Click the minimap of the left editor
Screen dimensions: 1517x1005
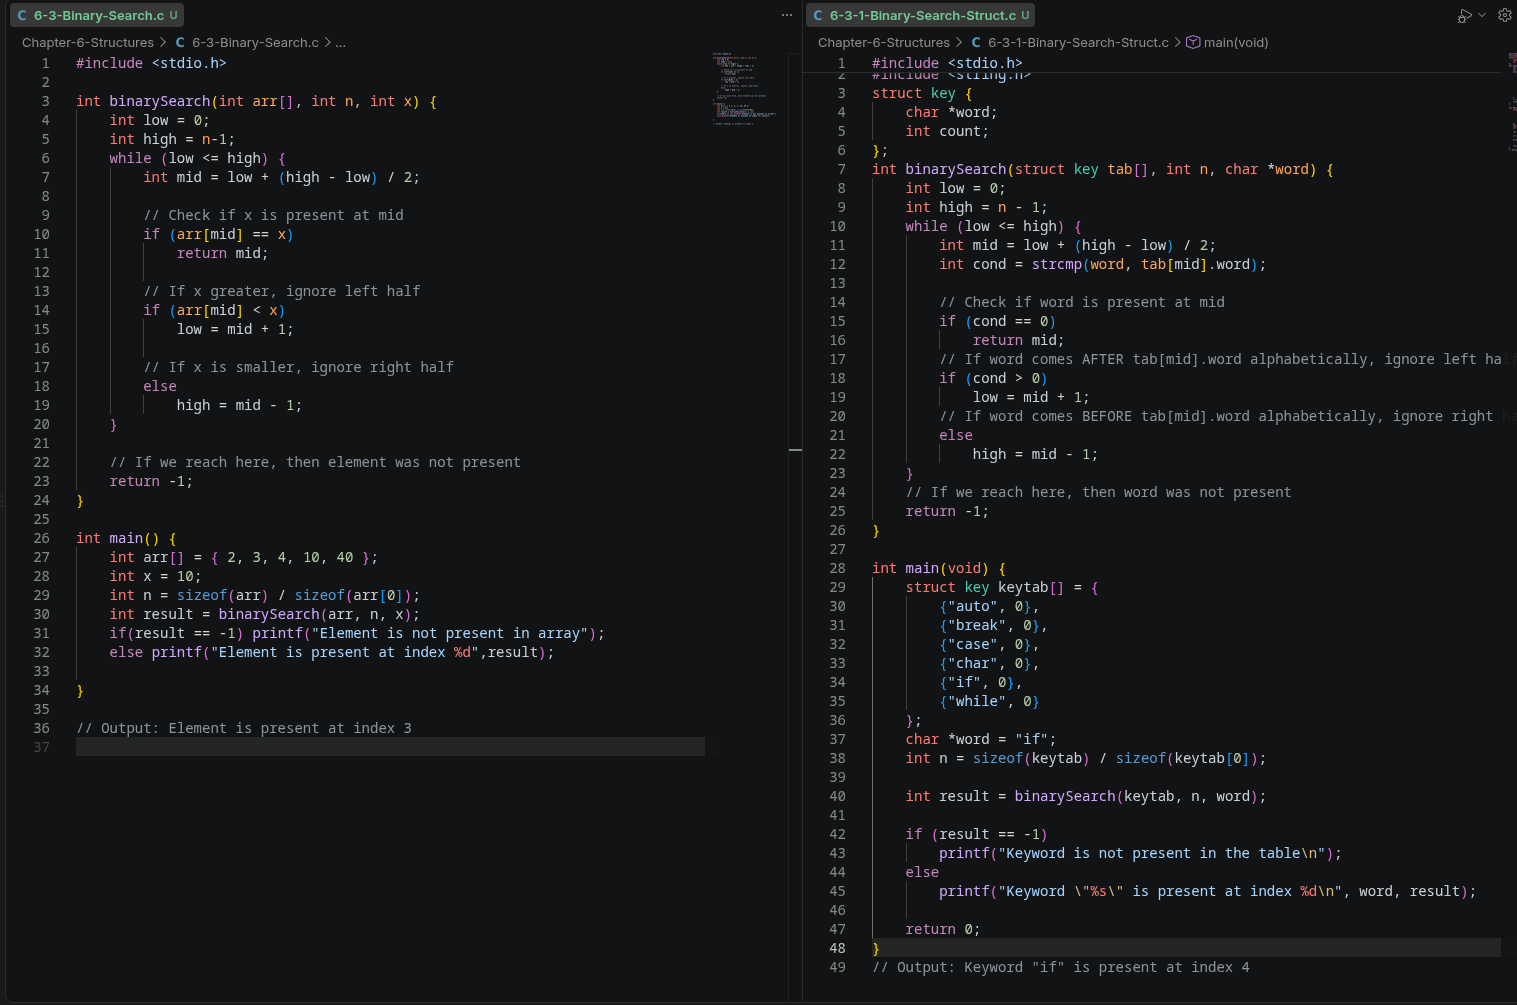744,88
